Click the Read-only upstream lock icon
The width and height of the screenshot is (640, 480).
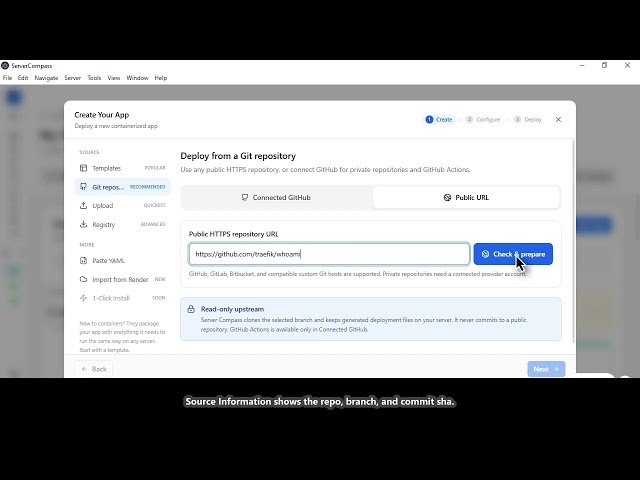point(191,309)
